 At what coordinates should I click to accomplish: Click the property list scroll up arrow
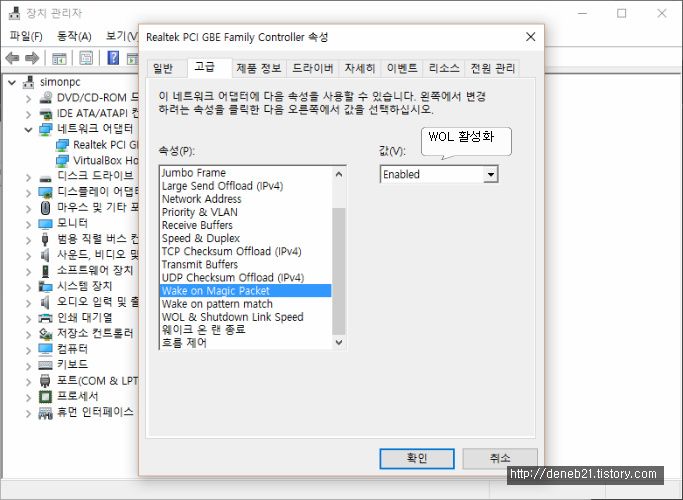pyautogui.click(x=339, y=174)
